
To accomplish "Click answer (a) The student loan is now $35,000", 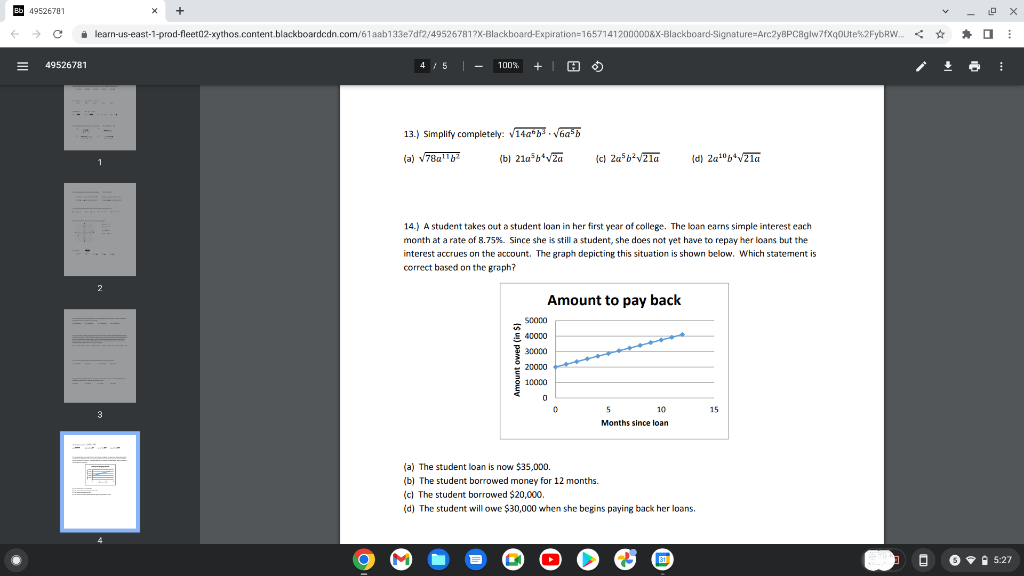I will pos(477,467).
